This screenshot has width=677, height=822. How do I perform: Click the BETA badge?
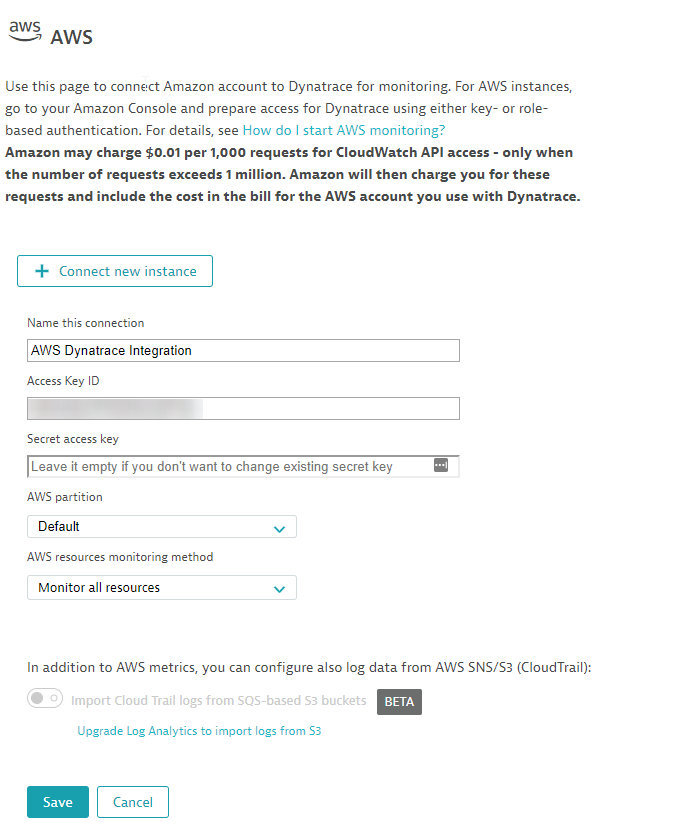tap(399, 702)
